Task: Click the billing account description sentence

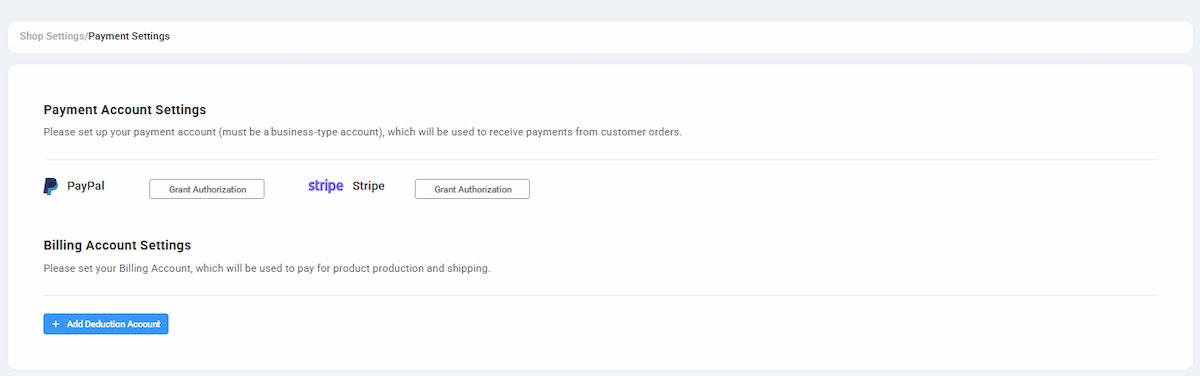Action: coord(267,268)
